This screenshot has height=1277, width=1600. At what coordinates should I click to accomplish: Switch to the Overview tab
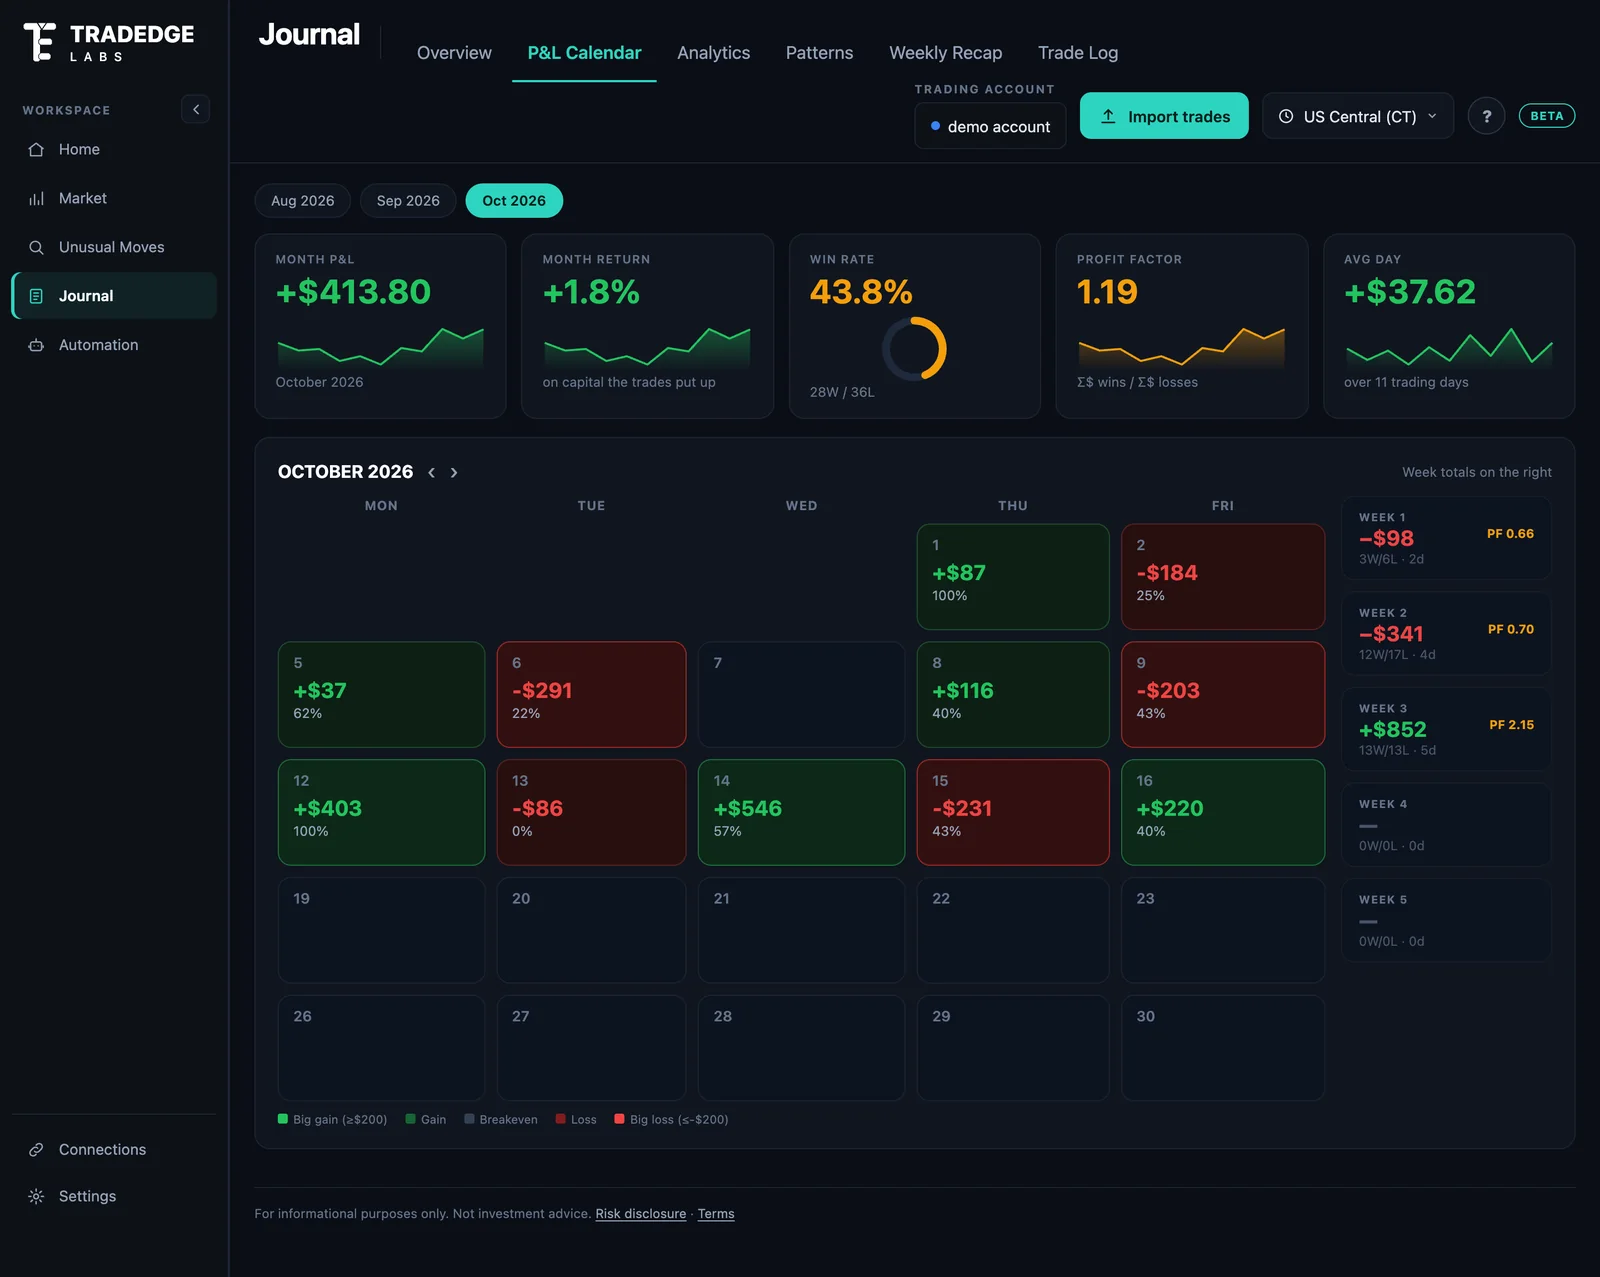(x=454, y=53)
